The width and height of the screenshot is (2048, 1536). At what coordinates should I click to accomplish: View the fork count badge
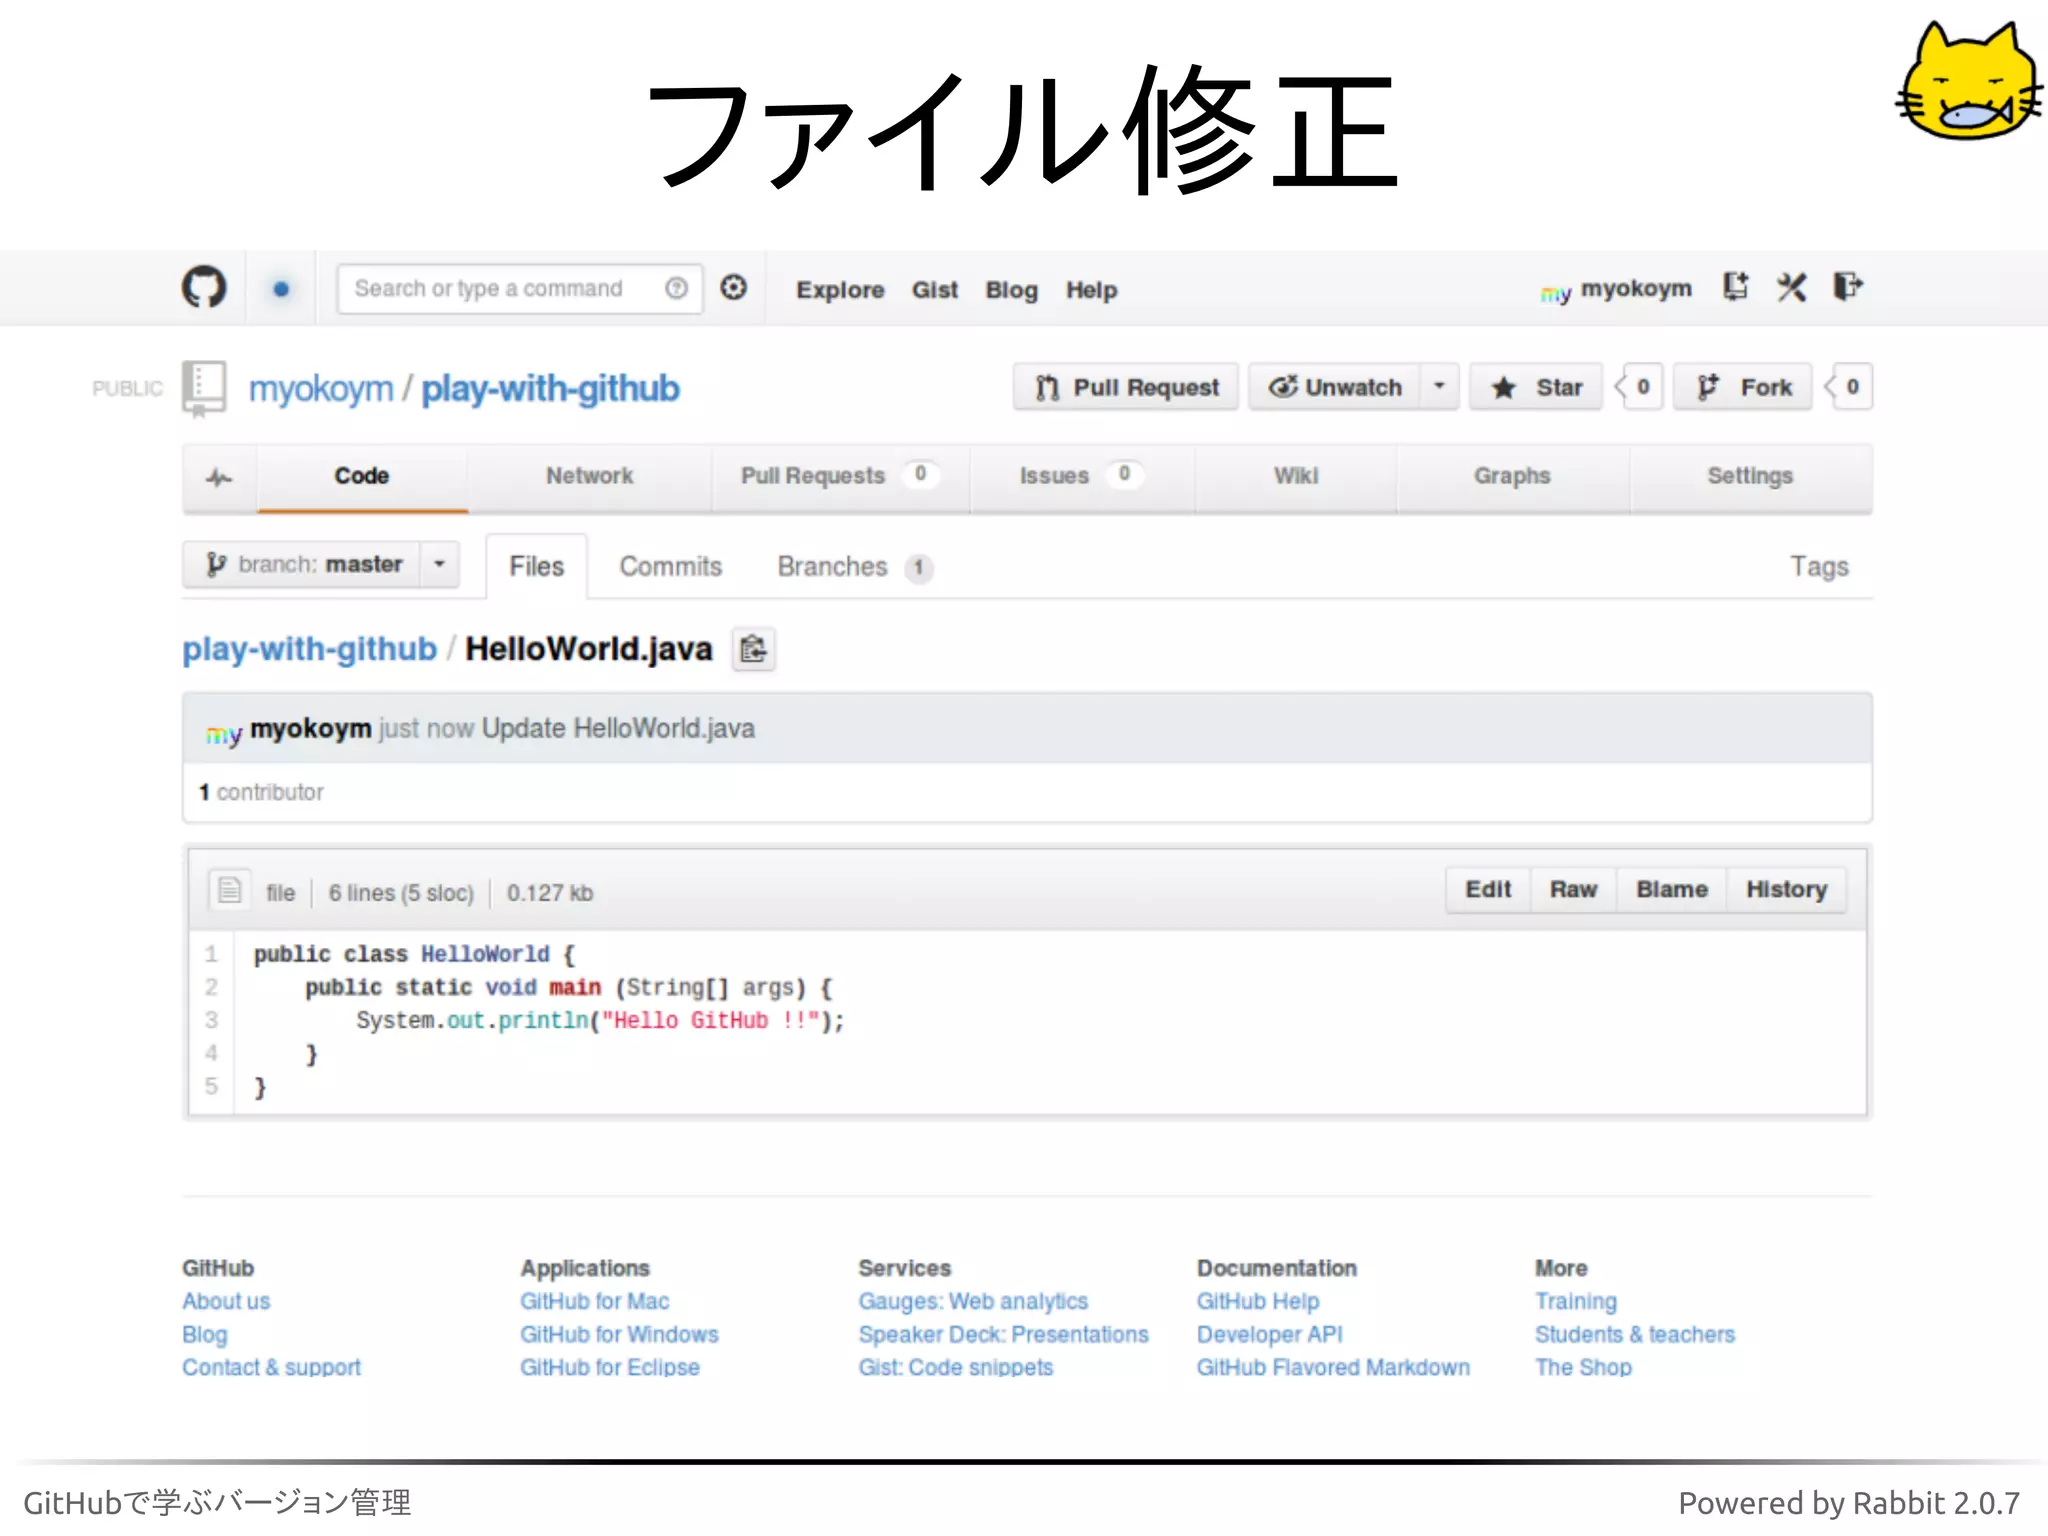click(x=1850, y=387)
